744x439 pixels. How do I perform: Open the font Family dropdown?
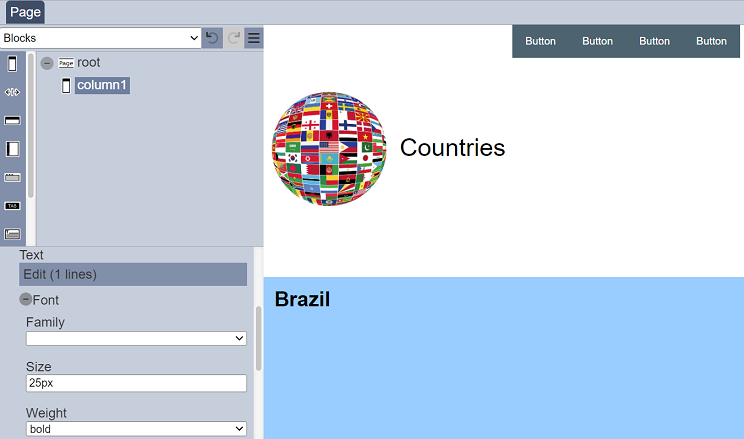(136, 338)
